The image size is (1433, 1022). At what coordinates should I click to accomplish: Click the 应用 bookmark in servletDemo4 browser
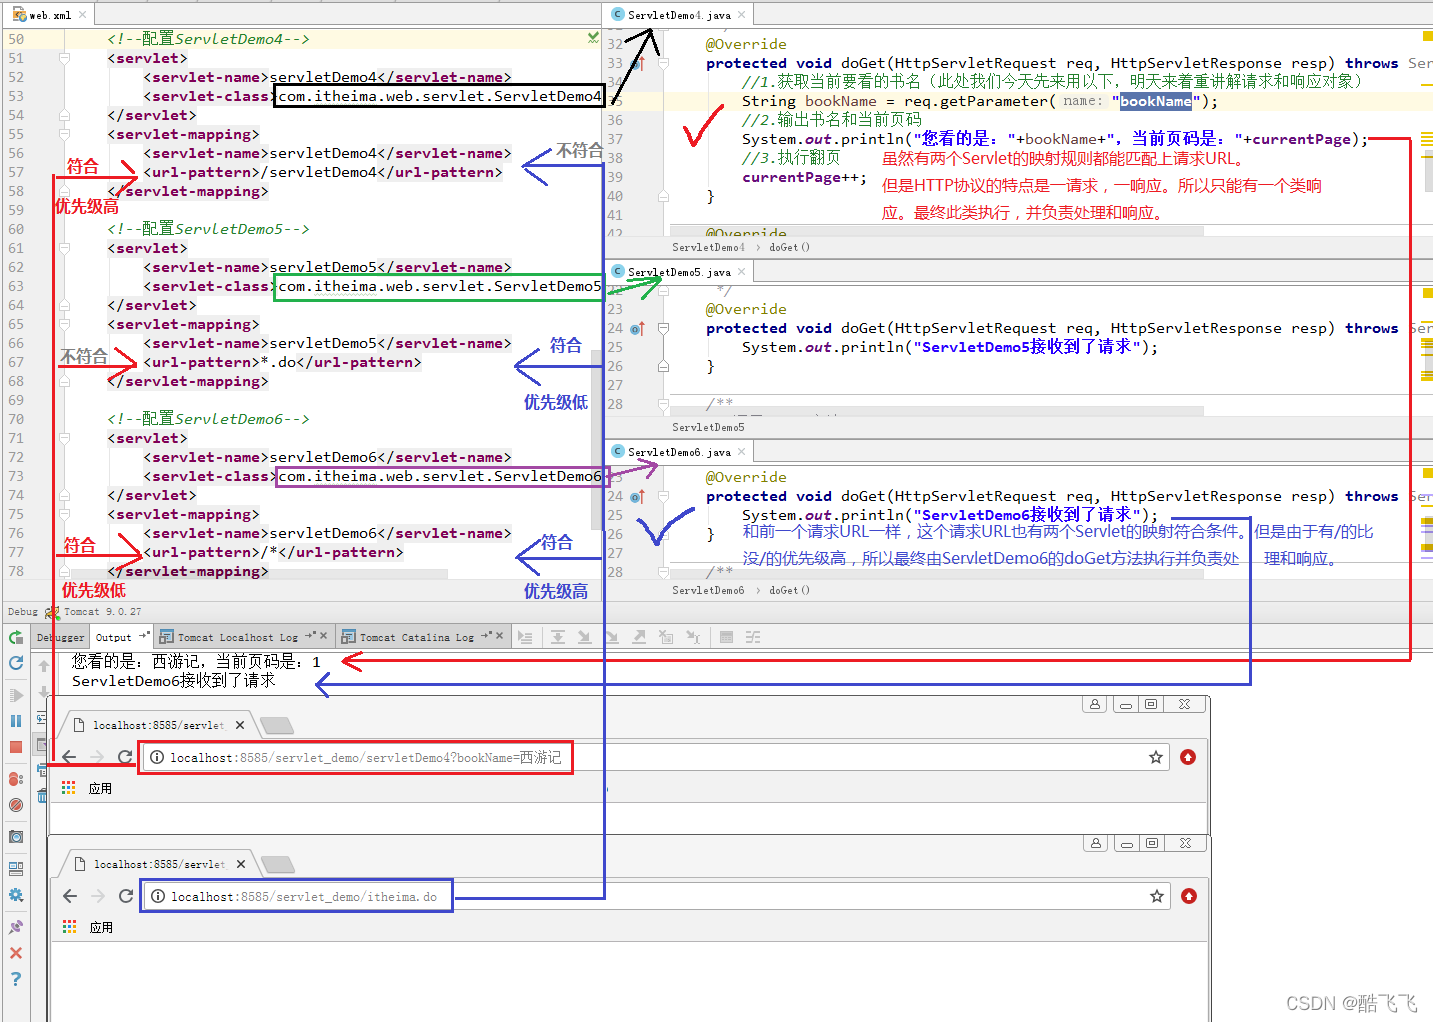[x=100, y=788]
